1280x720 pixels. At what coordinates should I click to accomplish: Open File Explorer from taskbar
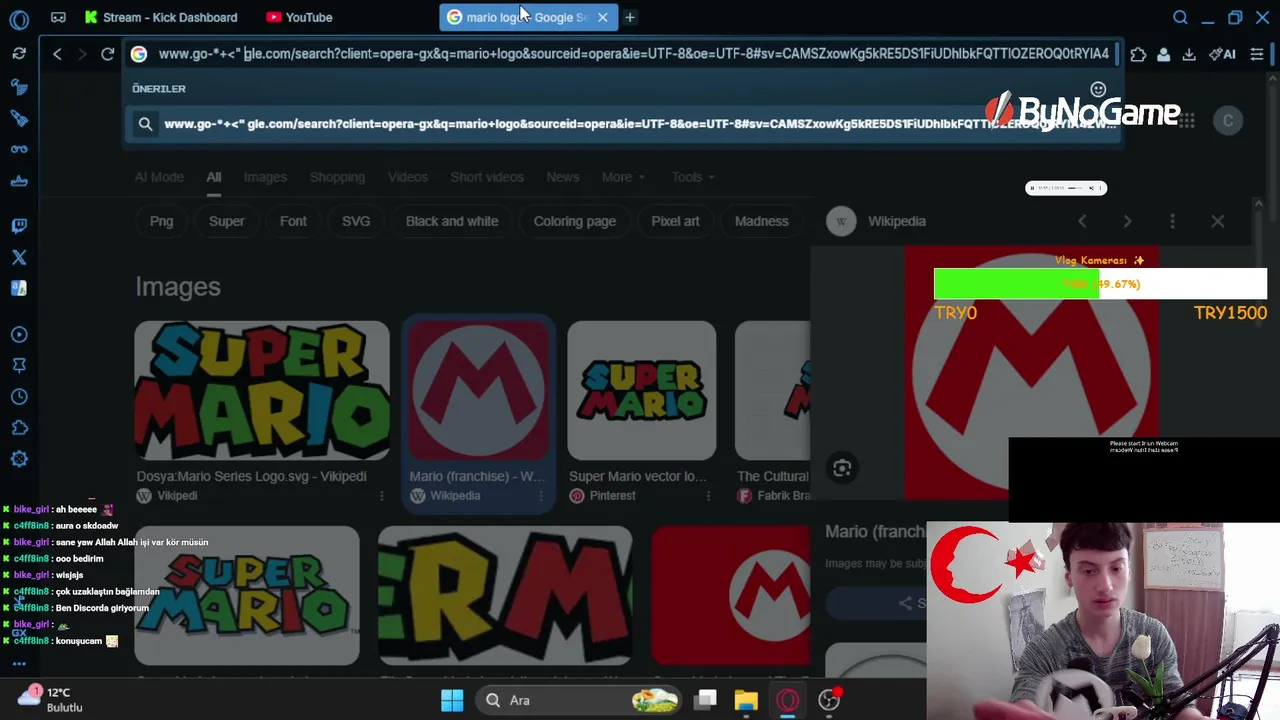tap(746, 700)
